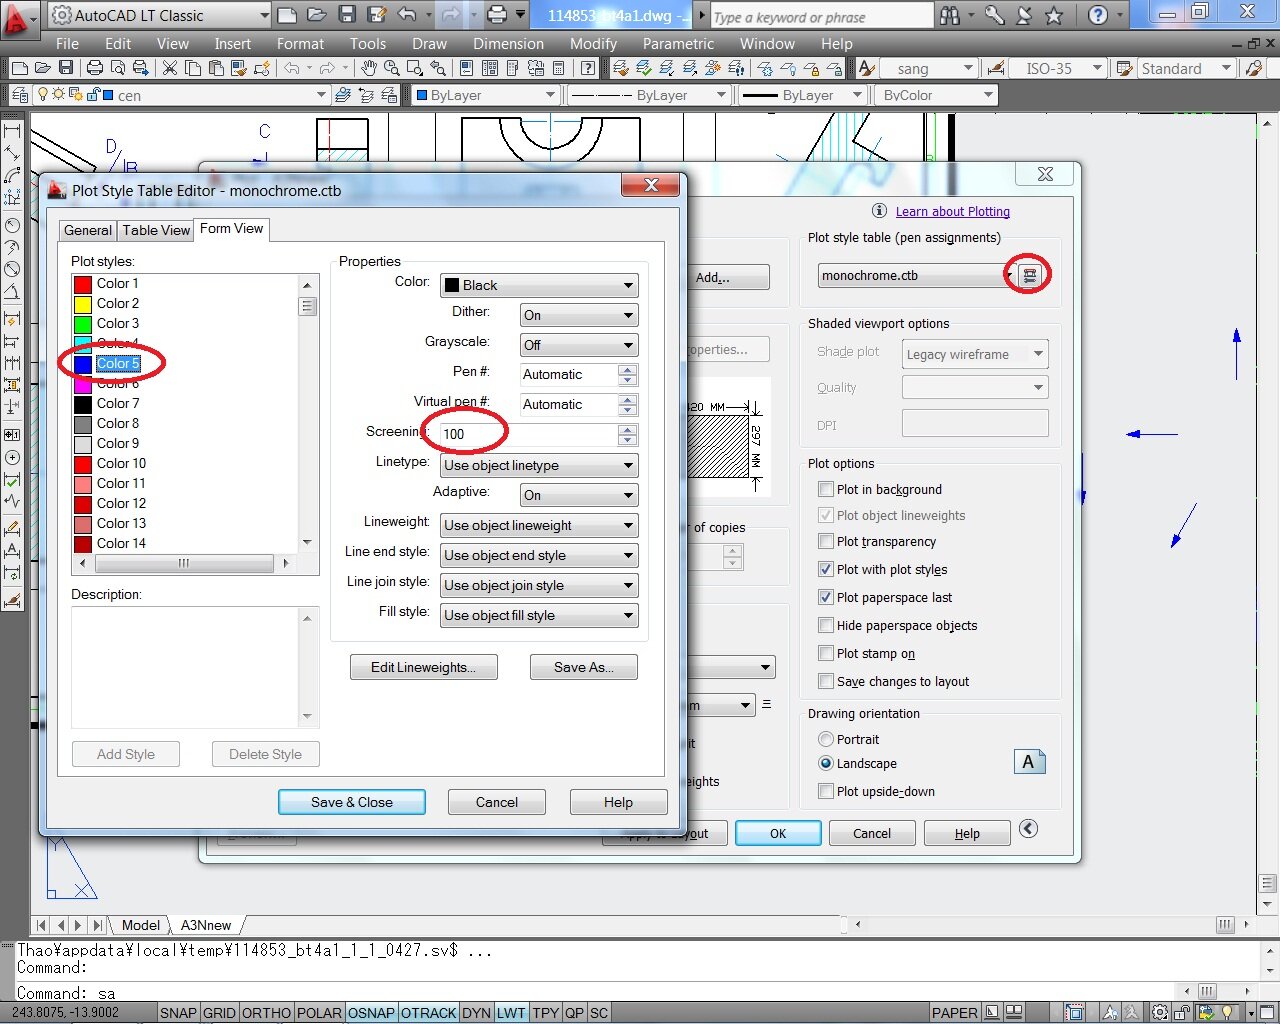
Task: Open the Learn about Plotting link
Action: click(952, 212)
